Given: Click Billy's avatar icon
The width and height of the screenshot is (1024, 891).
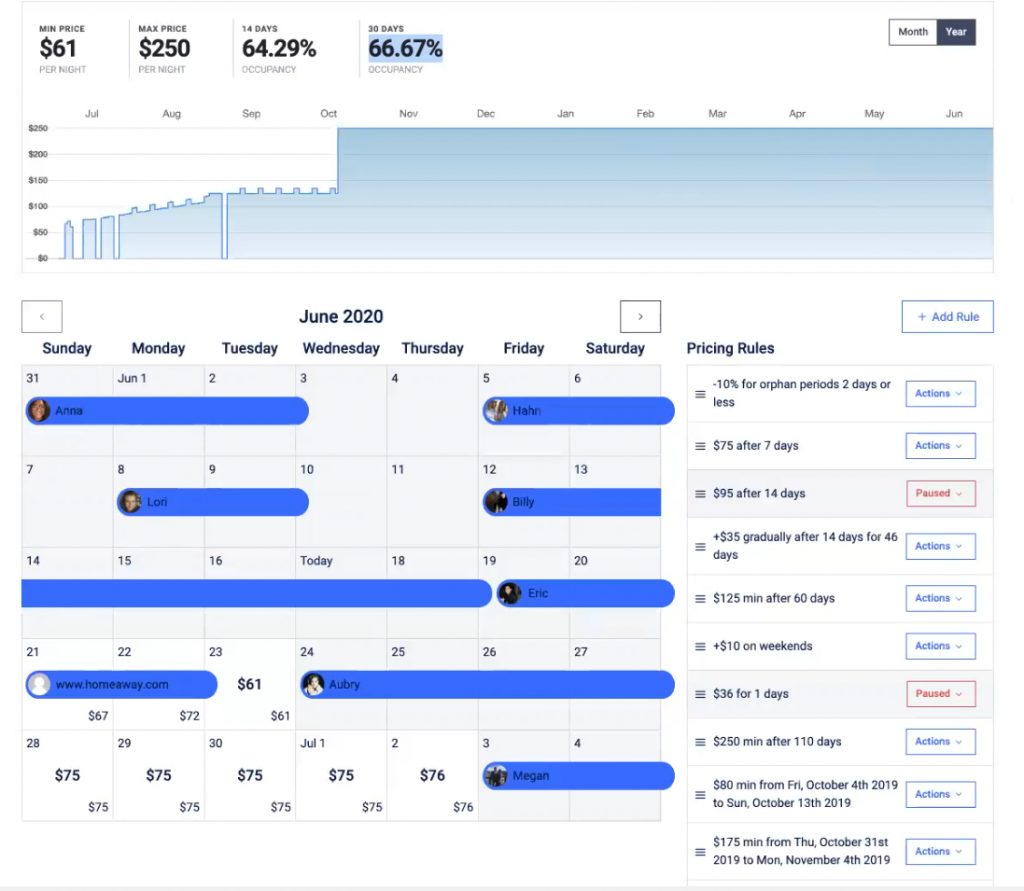Looking at the screenshot, I should [x=497, y=501].
